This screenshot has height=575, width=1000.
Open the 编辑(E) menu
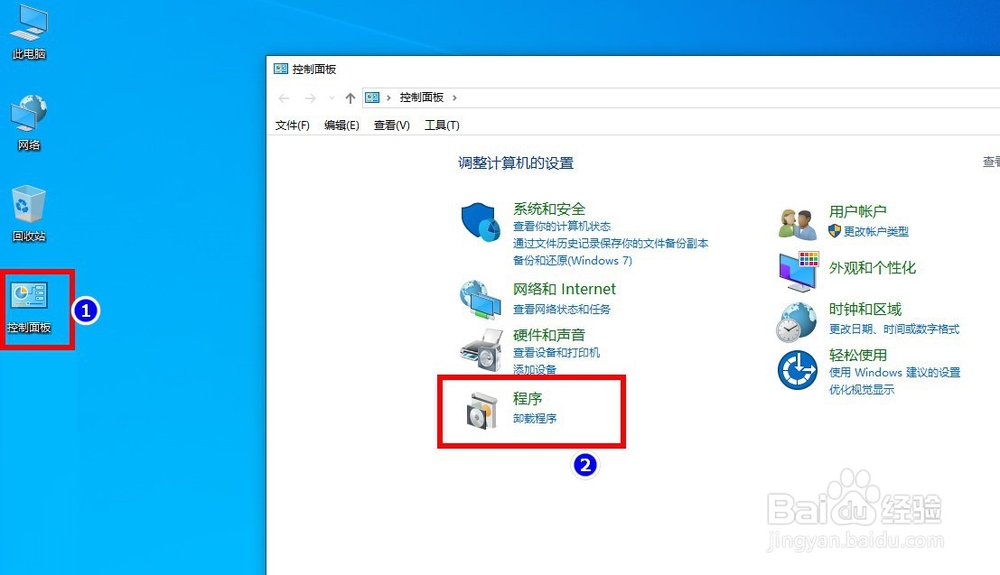pos(341,126)
